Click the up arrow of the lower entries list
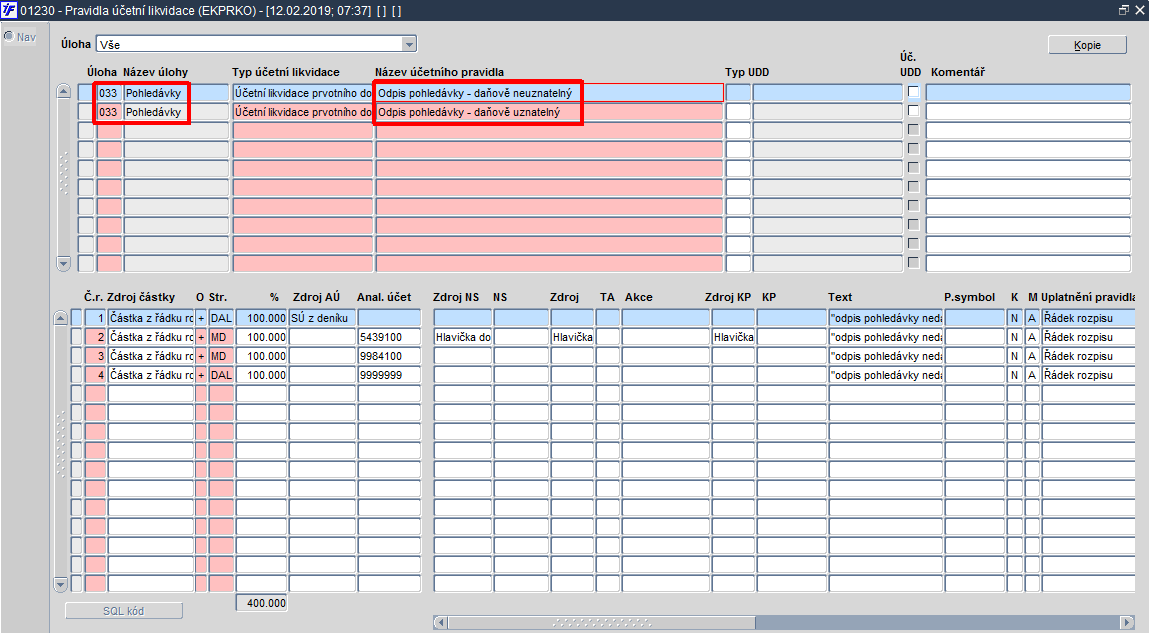The width and height of the screenshot is (1149, 633). coord(61,318)
